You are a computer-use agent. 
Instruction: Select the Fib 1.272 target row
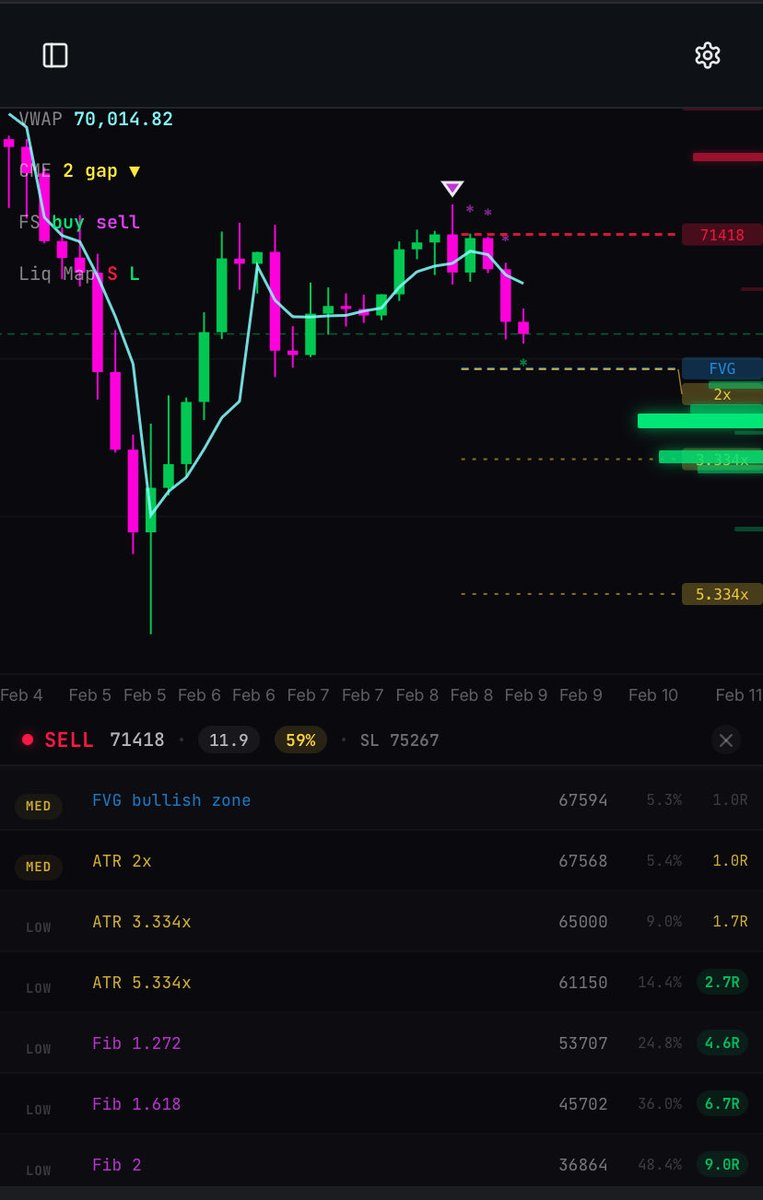(x=381, y=1043)
